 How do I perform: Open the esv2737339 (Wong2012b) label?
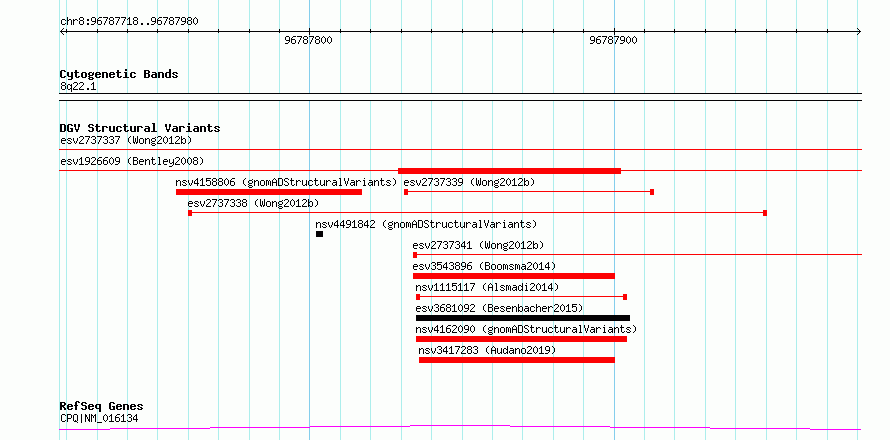tap(469, 182)
